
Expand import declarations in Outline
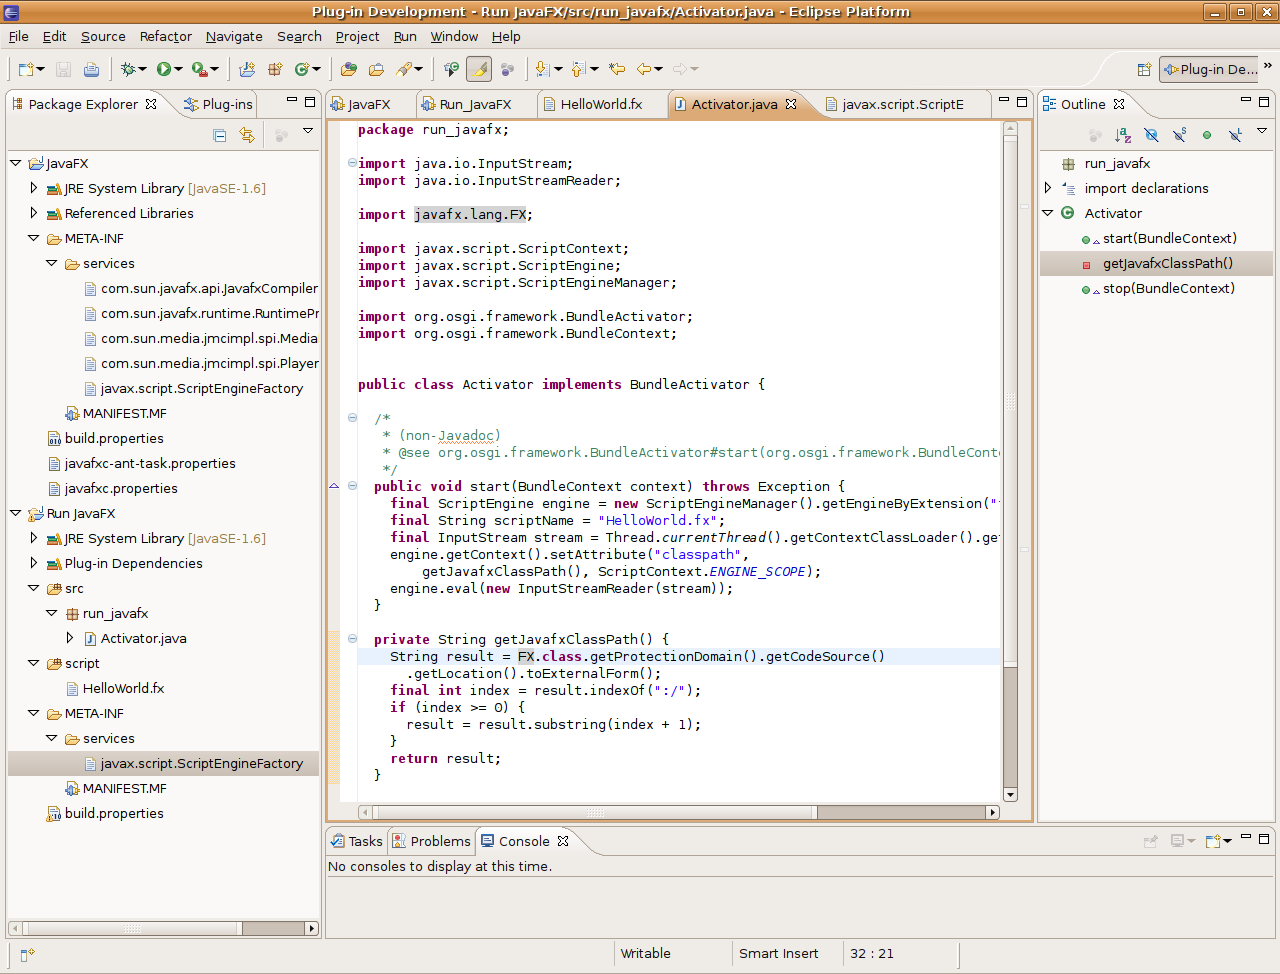[1048, 188]
